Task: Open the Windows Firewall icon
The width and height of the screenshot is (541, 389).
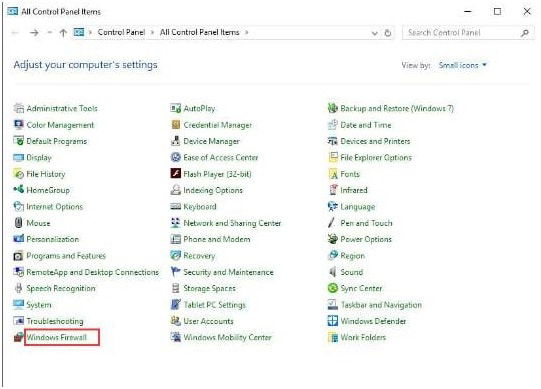Action: [18, 337]
